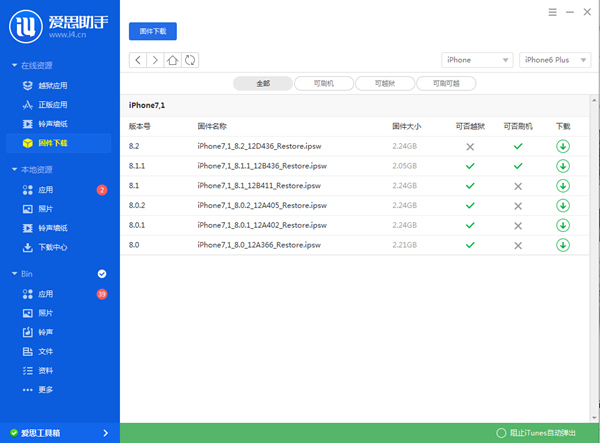Click the forward navigation arrow
The image size is (600, 443).
(x=155, y=60)
